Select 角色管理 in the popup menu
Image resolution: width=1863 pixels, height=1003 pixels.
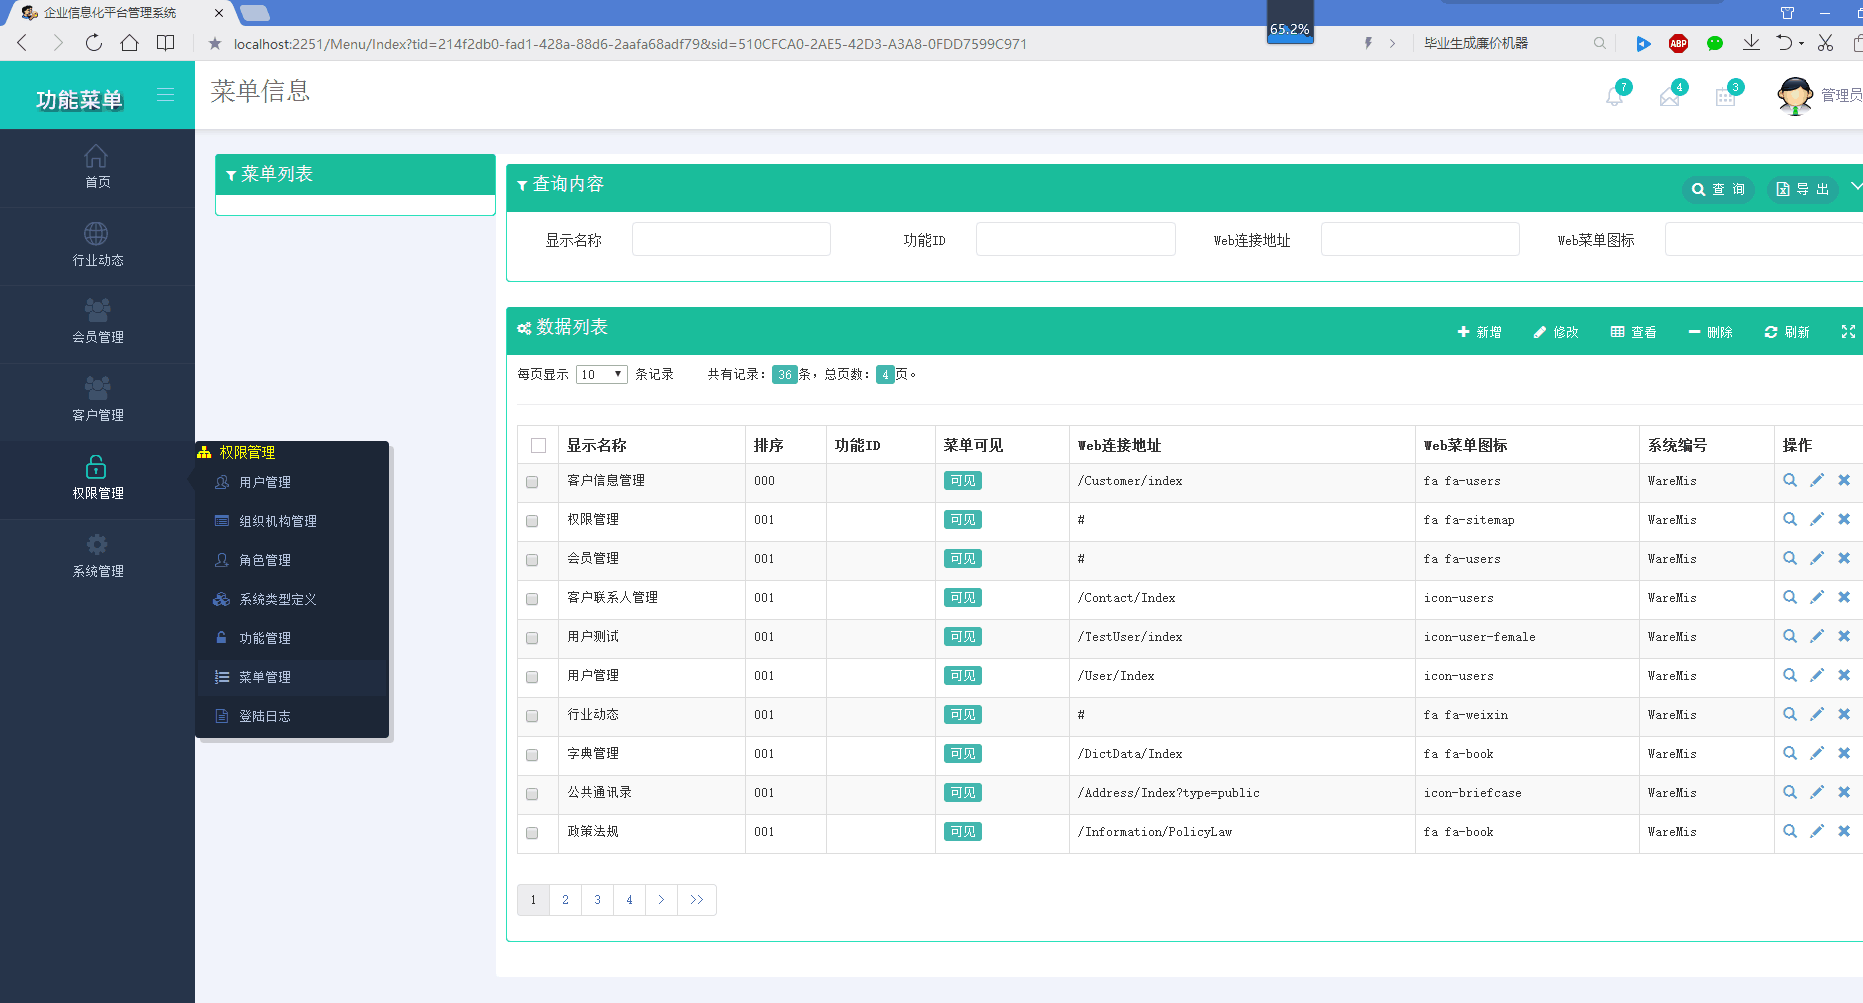tap(266, 560)
